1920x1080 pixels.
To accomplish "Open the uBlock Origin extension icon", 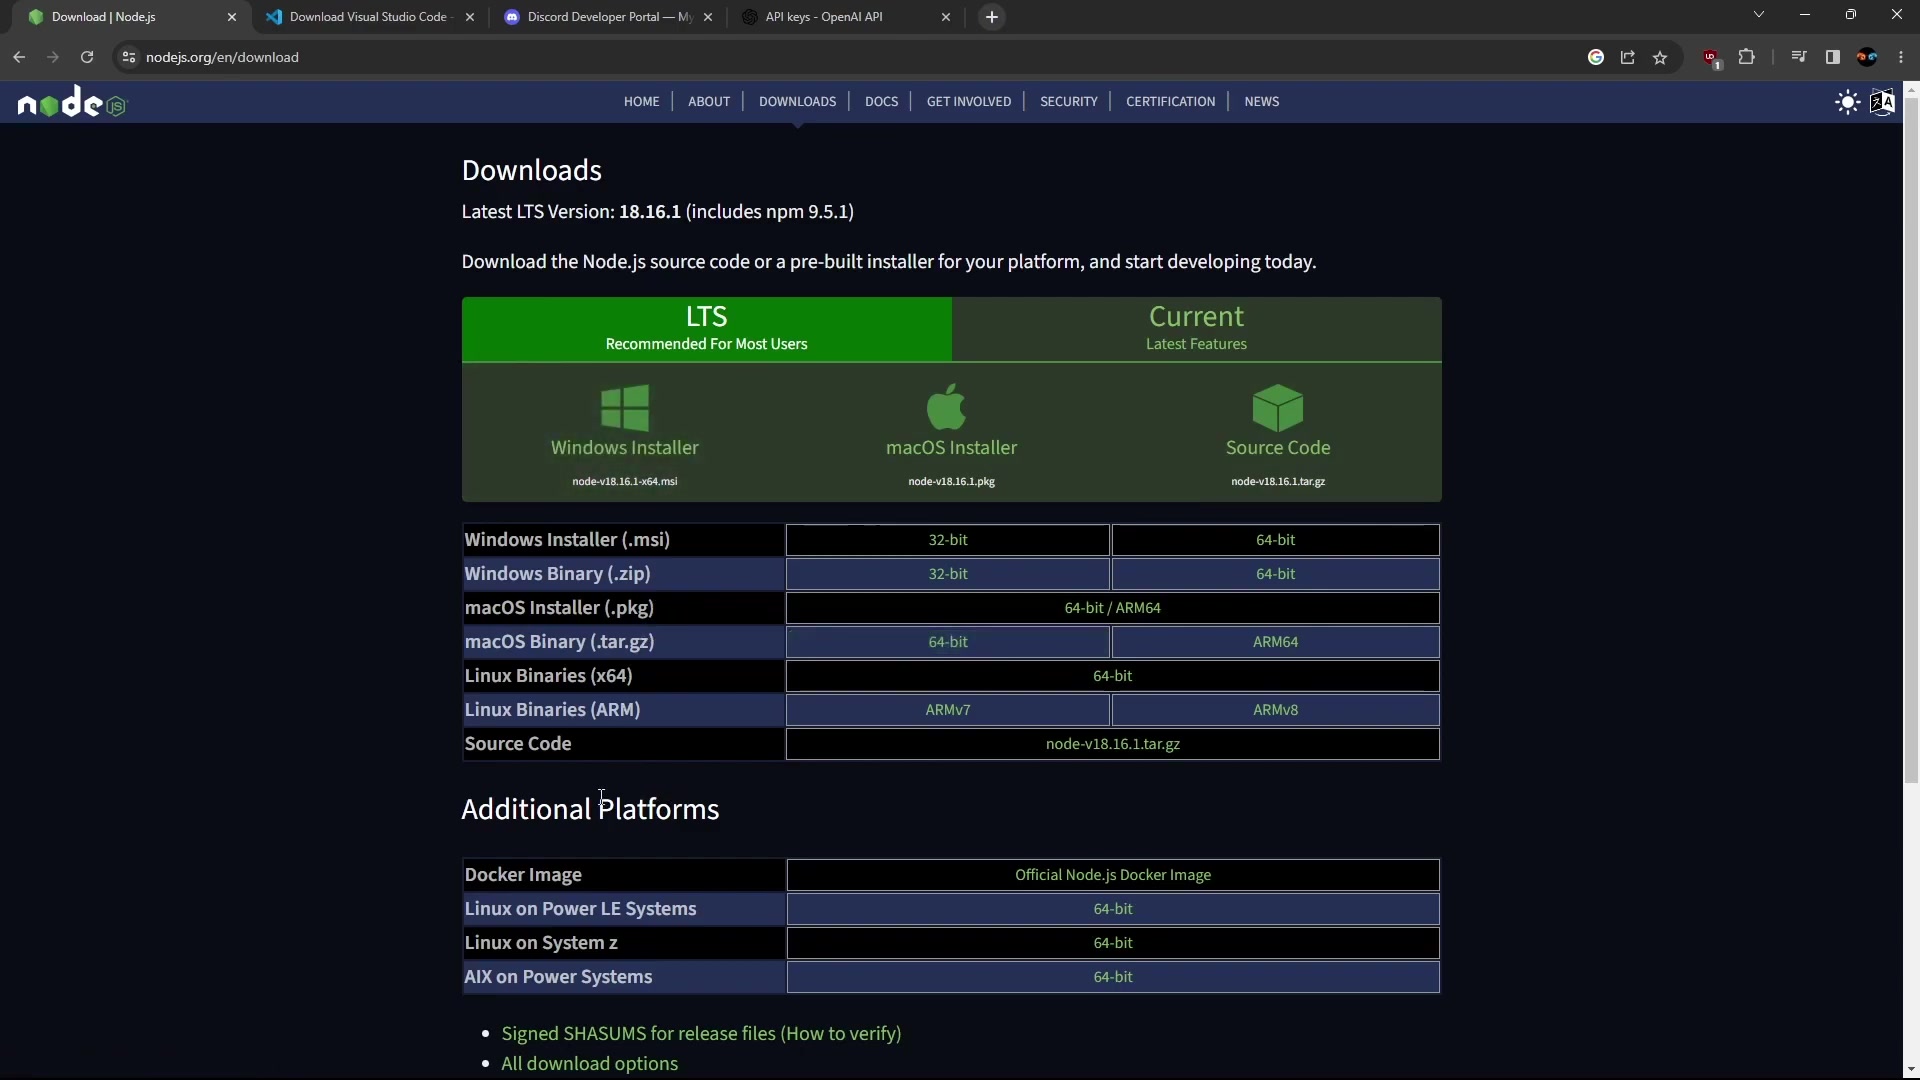I will [x=1711, y=57].
